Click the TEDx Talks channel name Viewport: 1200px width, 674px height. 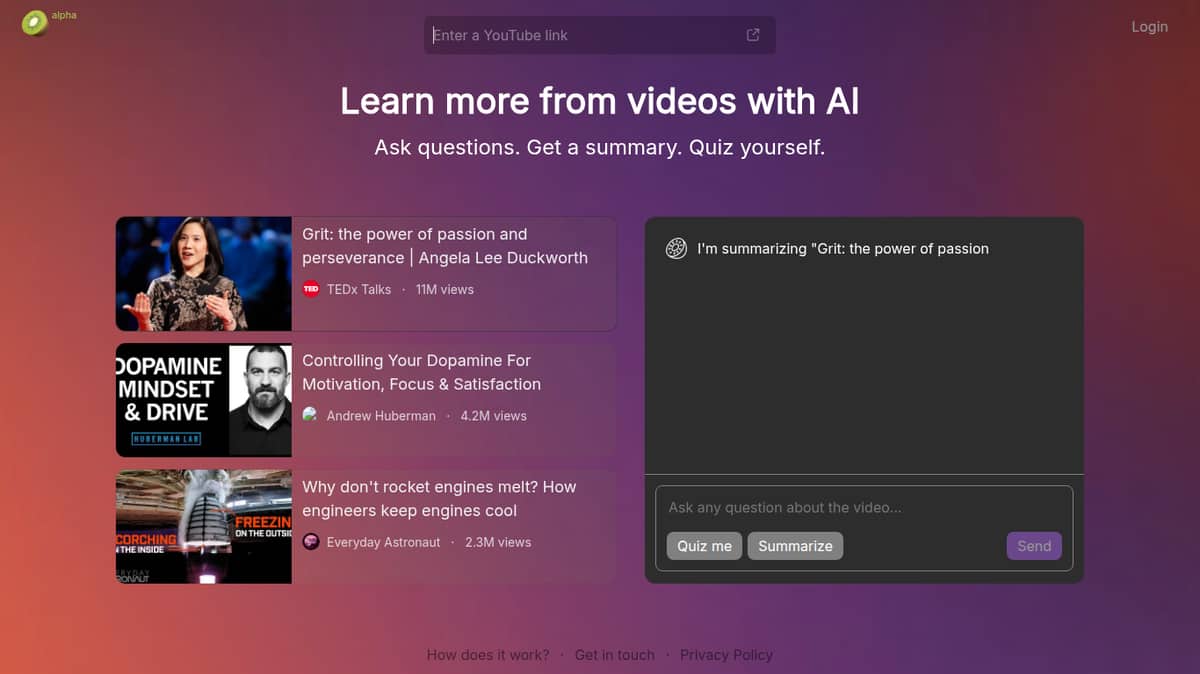359,289
